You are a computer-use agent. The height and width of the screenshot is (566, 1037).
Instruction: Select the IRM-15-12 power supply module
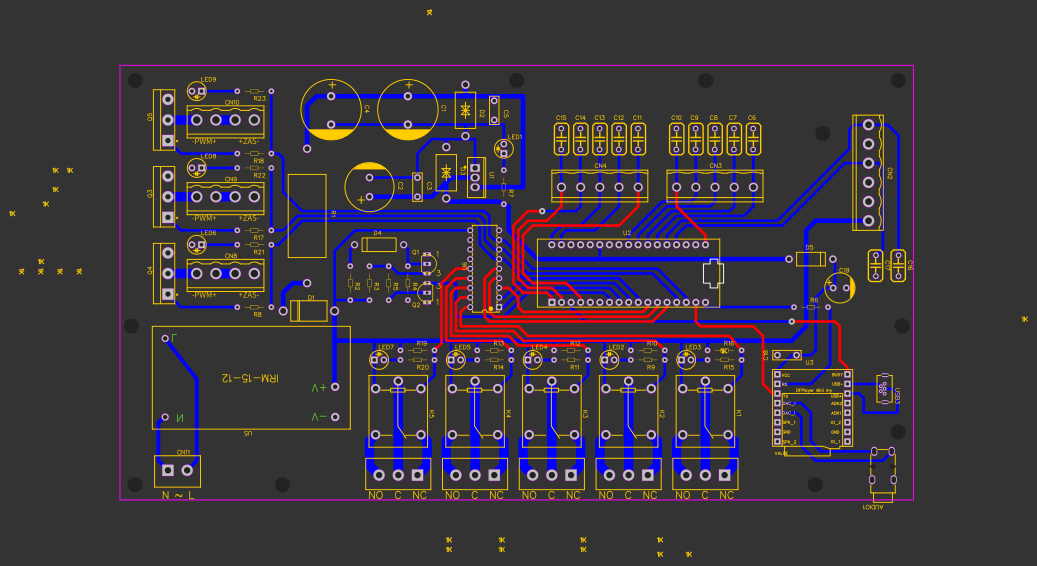251,378
